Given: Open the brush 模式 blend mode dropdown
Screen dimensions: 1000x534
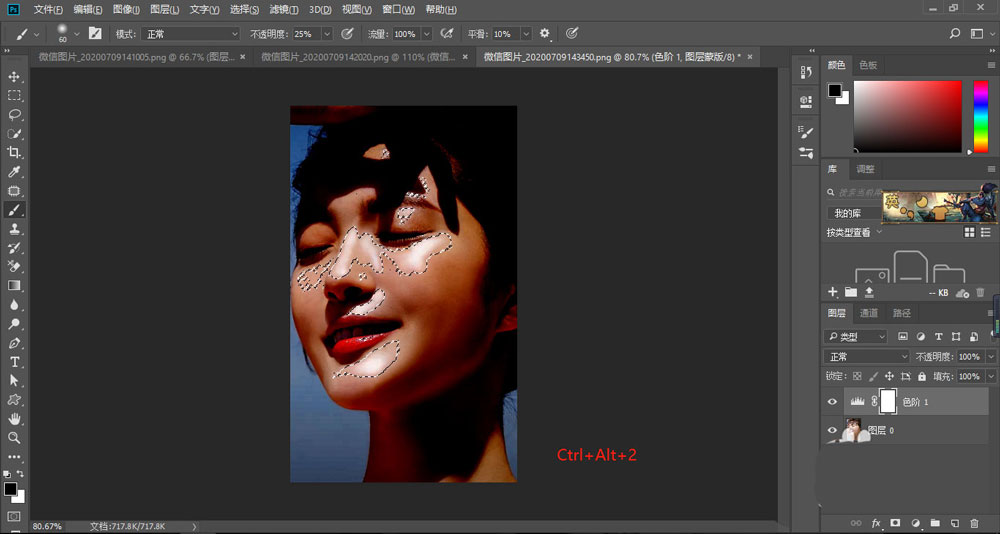Looking at the screenshot, I should [190, 33].
